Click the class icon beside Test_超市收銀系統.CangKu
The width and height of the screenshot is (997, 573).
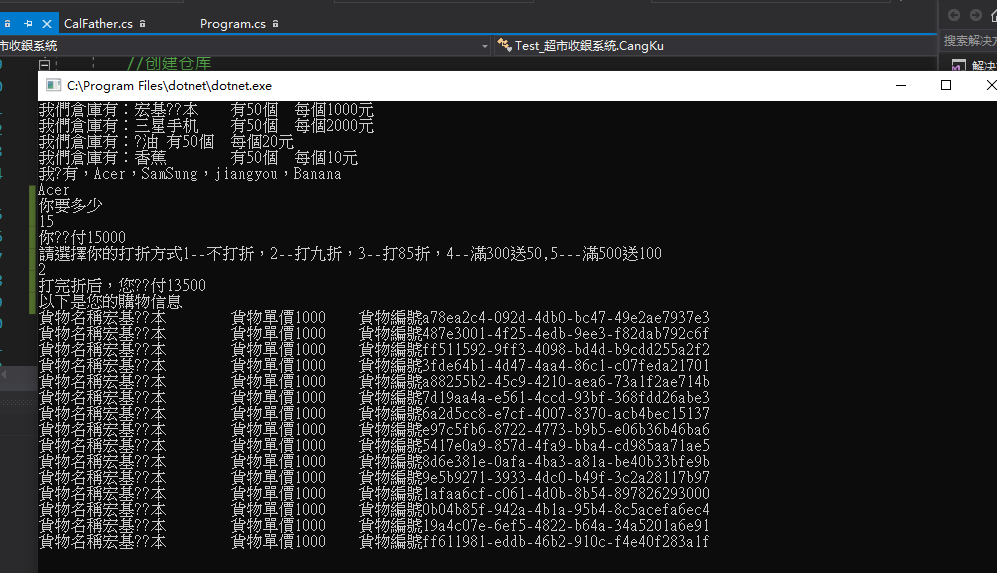[x=504, y=45]
